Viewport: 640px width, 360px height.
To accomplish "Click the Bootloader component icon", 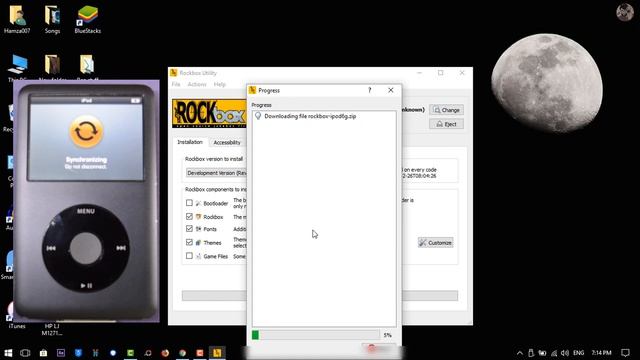I will 198,203.
